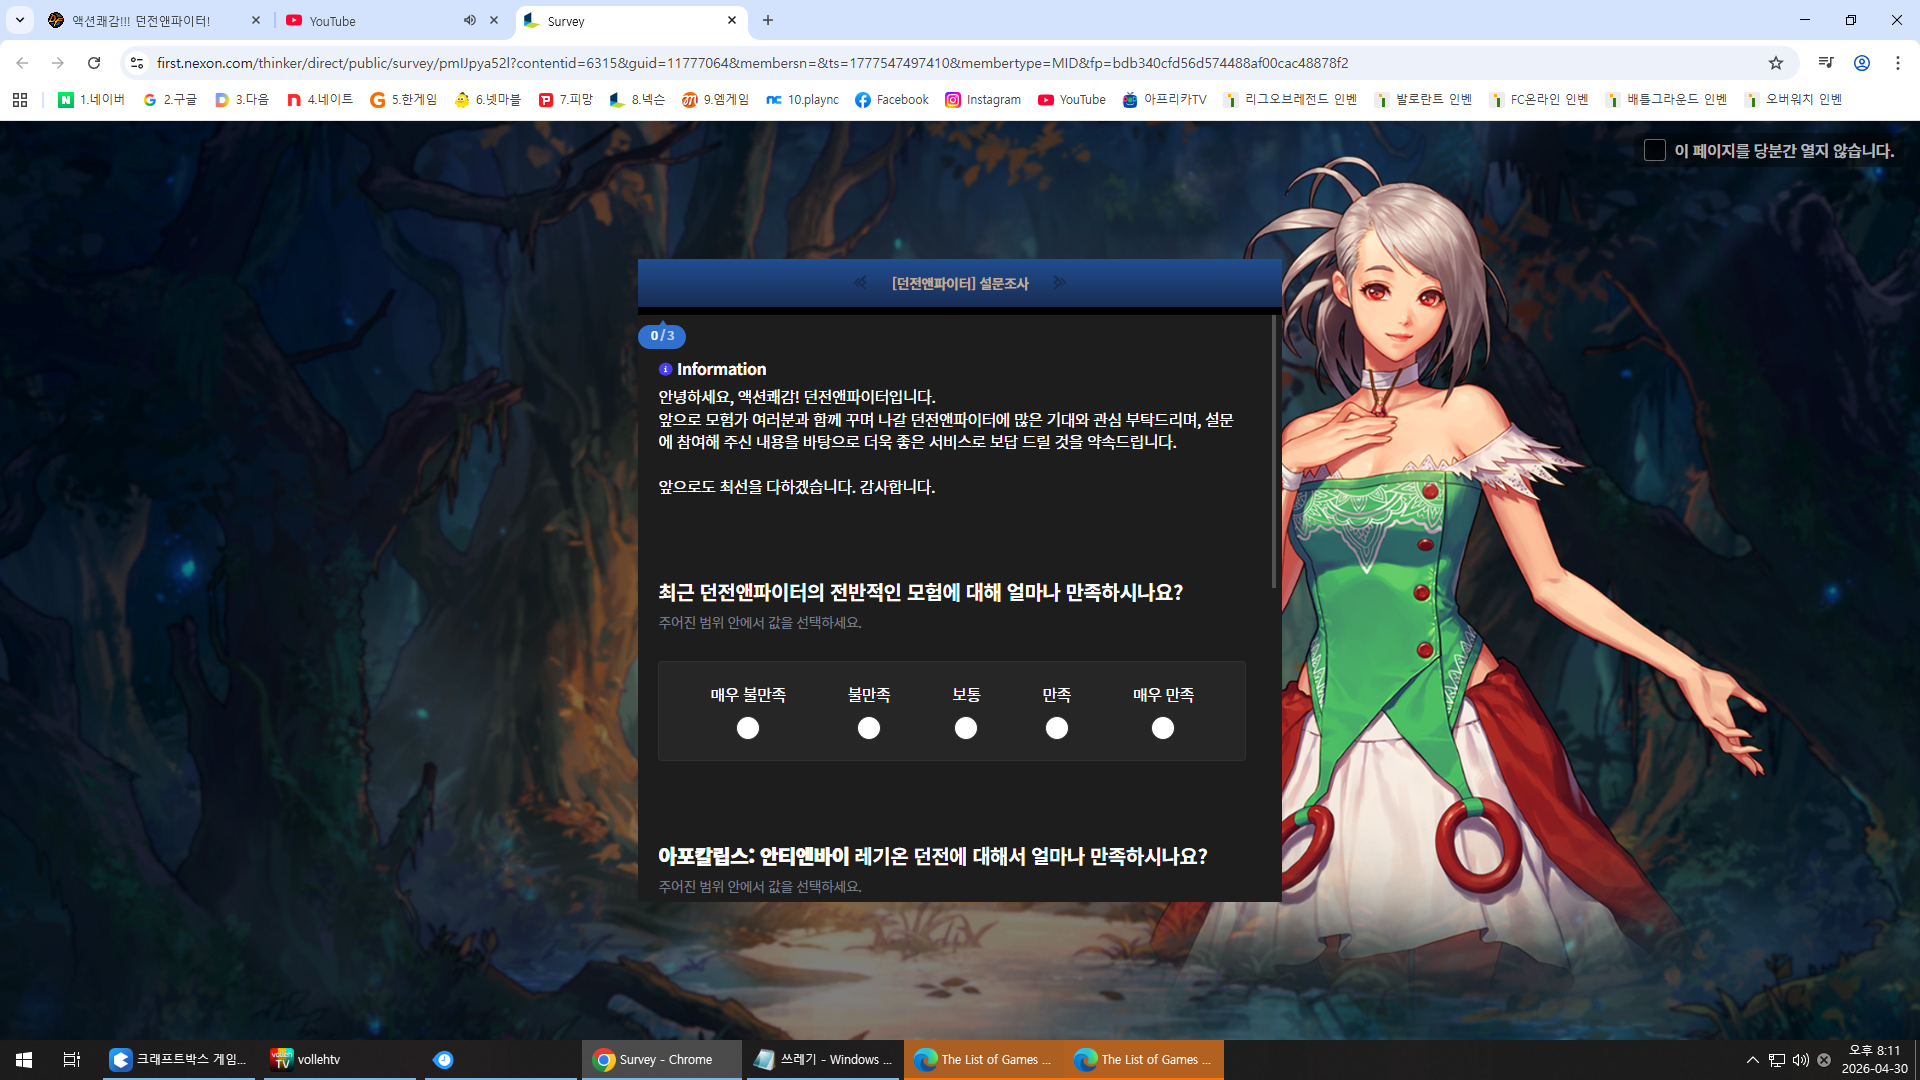
Task: Switch to the 던전앤파이터 tab
Action: [x=140, y=20]
